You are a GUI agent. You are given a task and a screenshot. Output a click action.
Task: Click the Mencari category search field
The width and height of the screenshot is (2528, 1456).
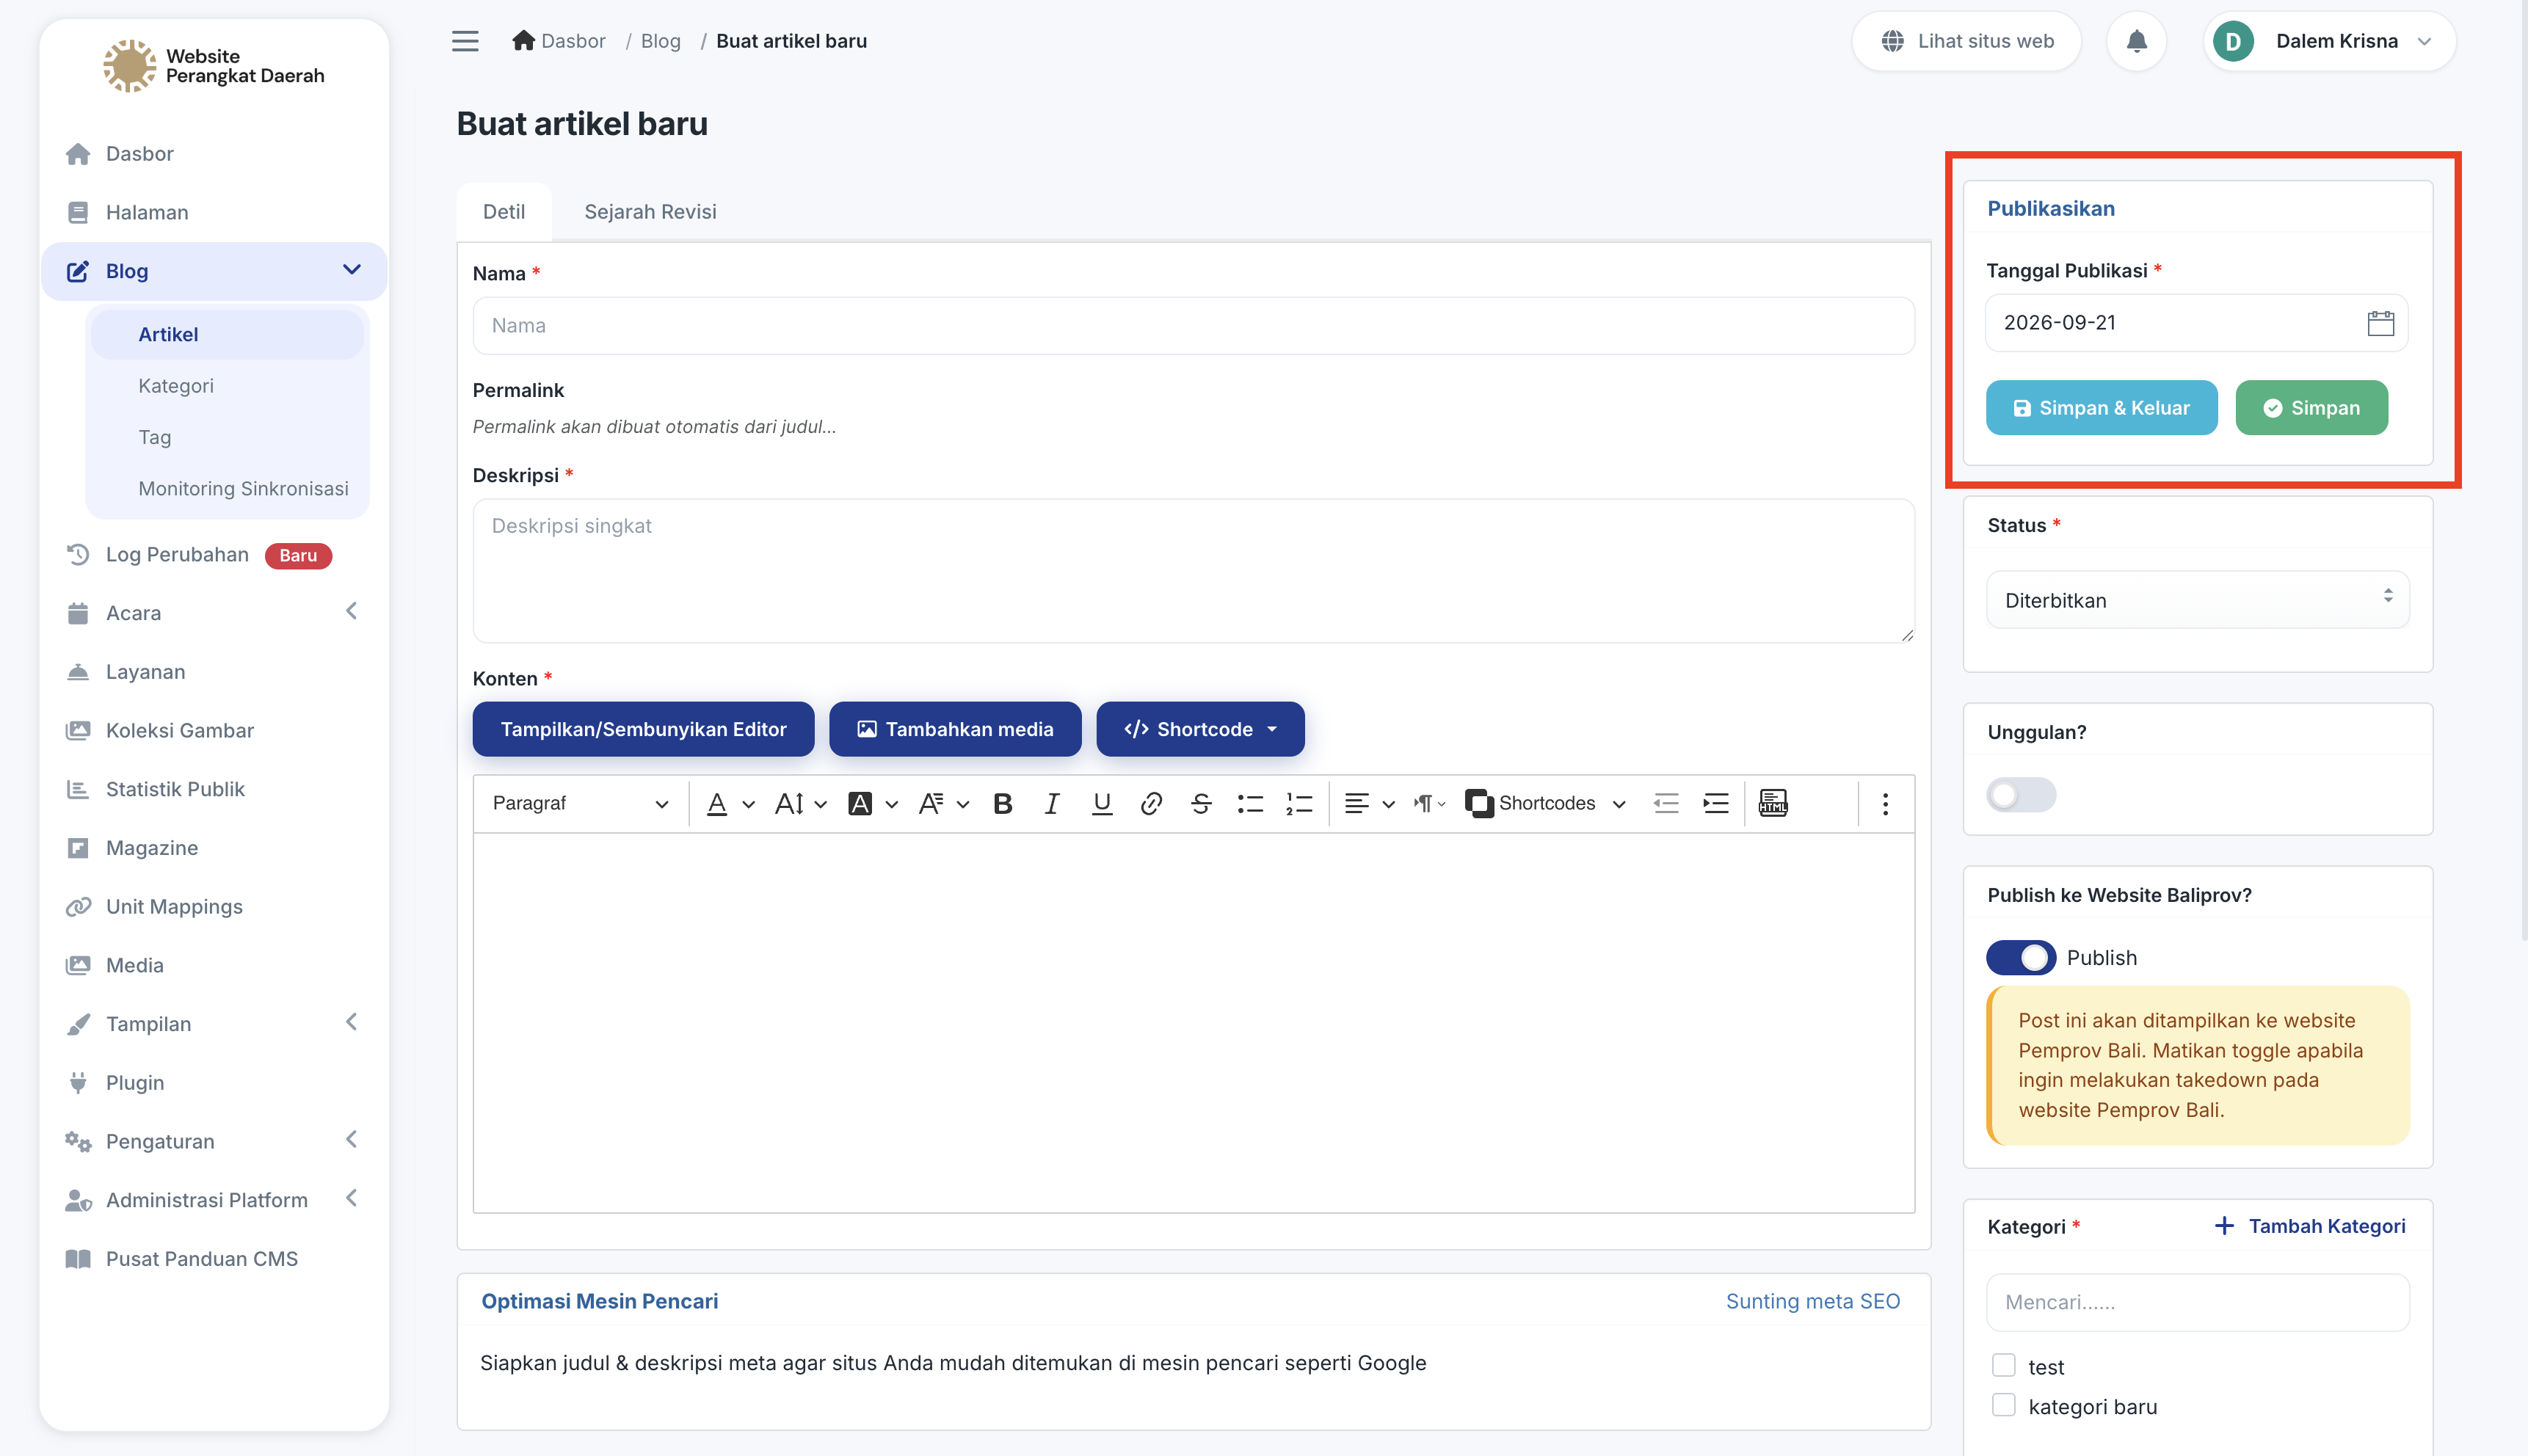click(x=2197, y=1302)
